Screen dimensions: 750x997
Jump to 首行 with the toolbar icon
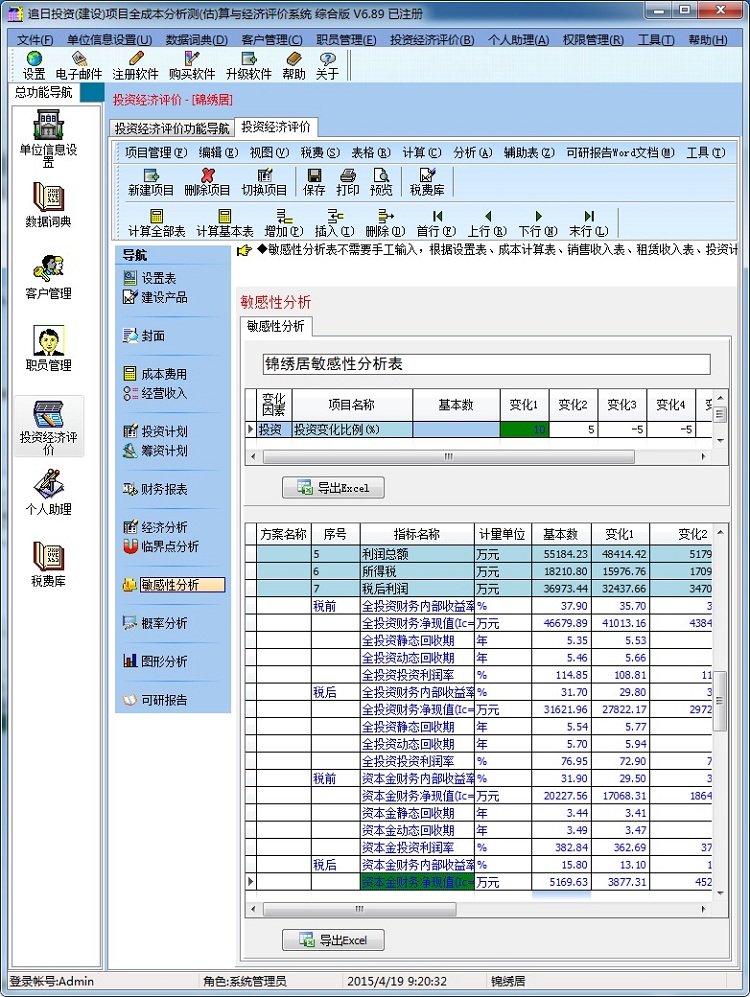pyautogui.click(x=437, y=223)
